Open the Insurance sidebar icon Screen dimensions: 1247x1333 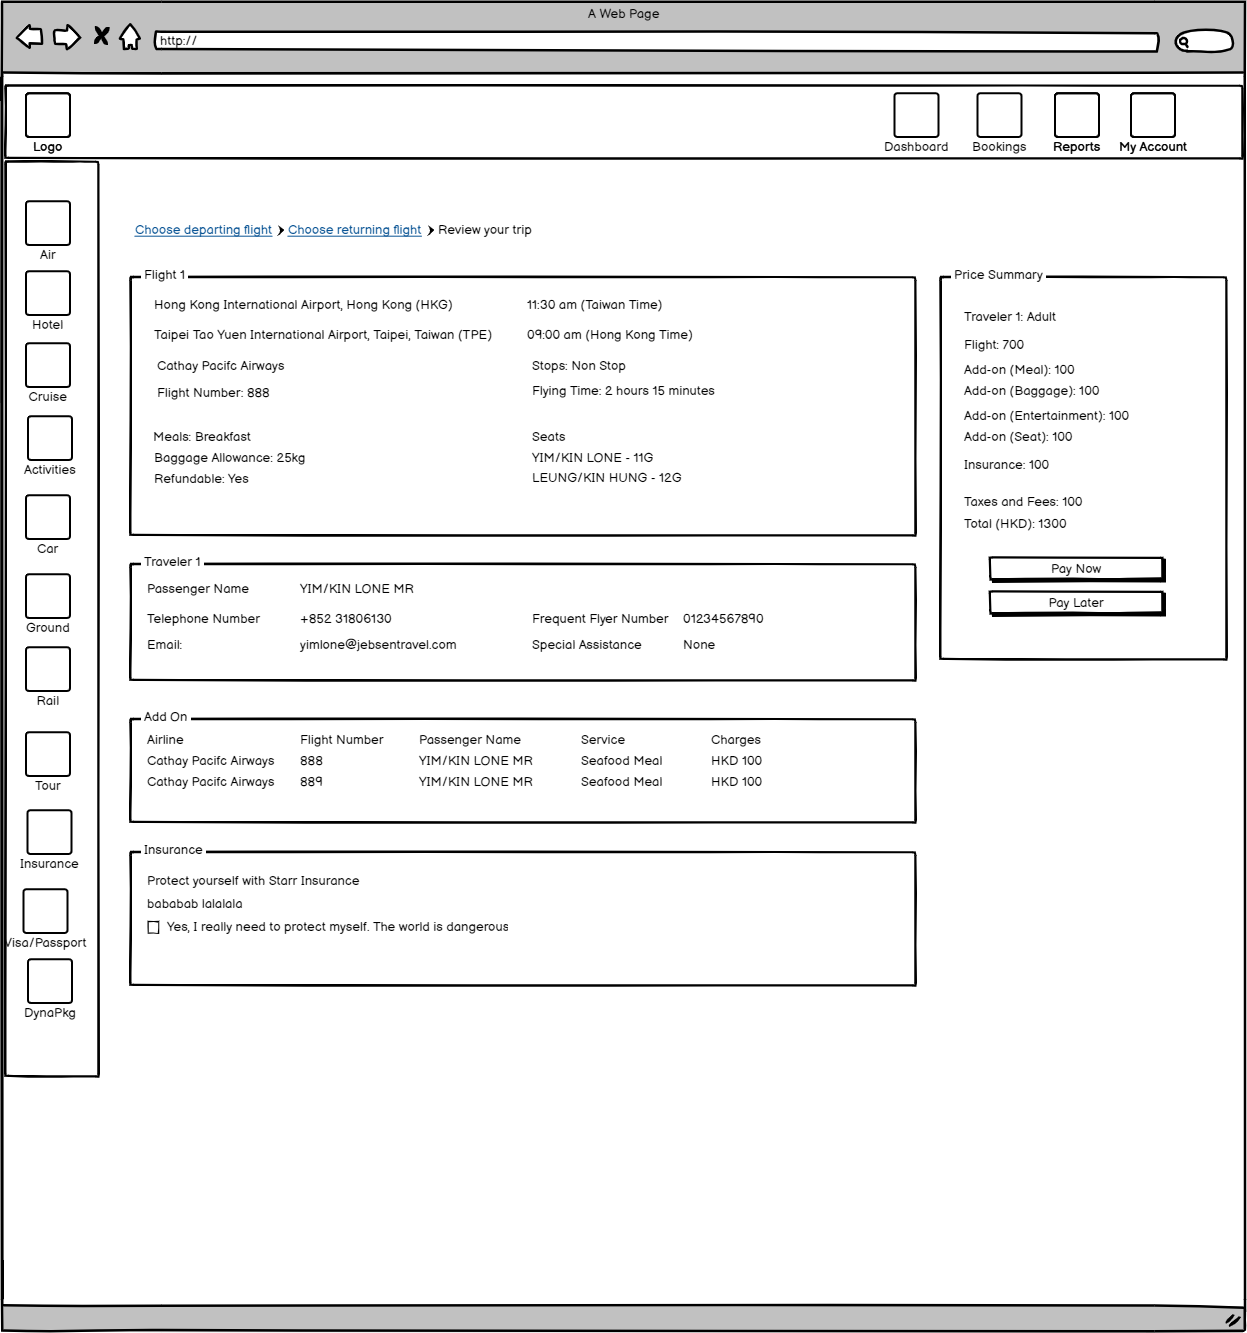[49, 832]
